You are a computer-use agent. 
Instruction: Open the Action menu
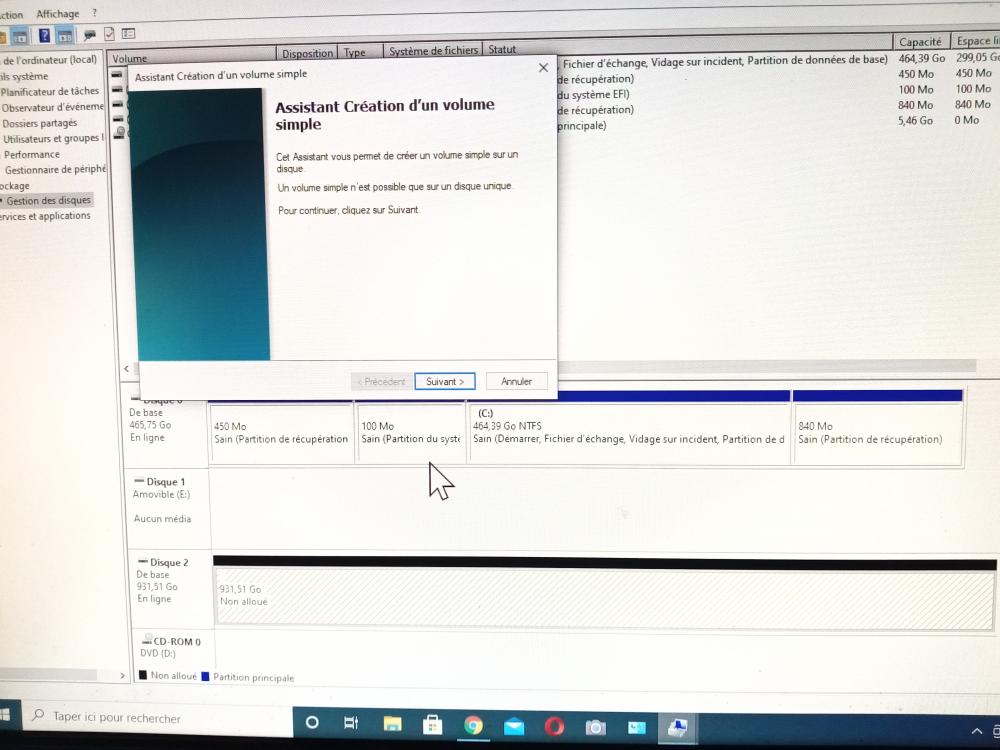[11, 14]
